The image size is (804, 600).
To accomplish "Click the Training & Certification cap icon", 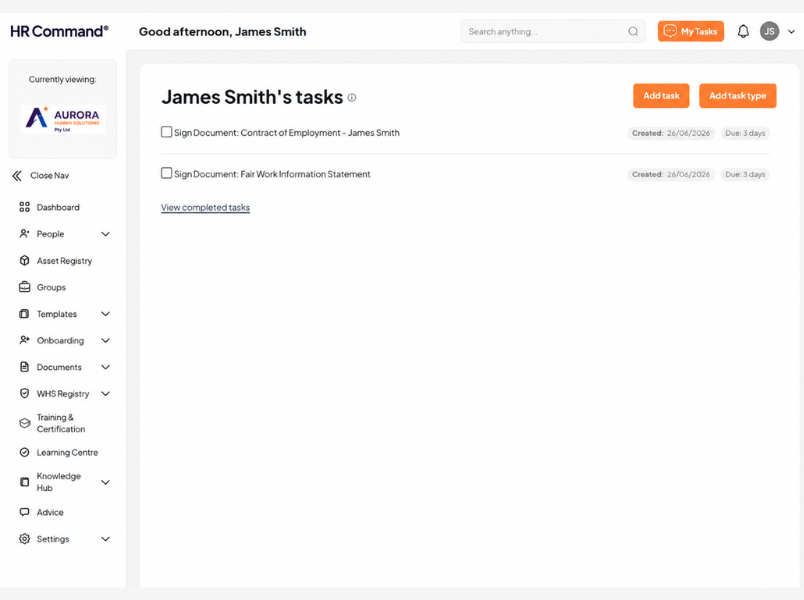I will pos(24,423).
